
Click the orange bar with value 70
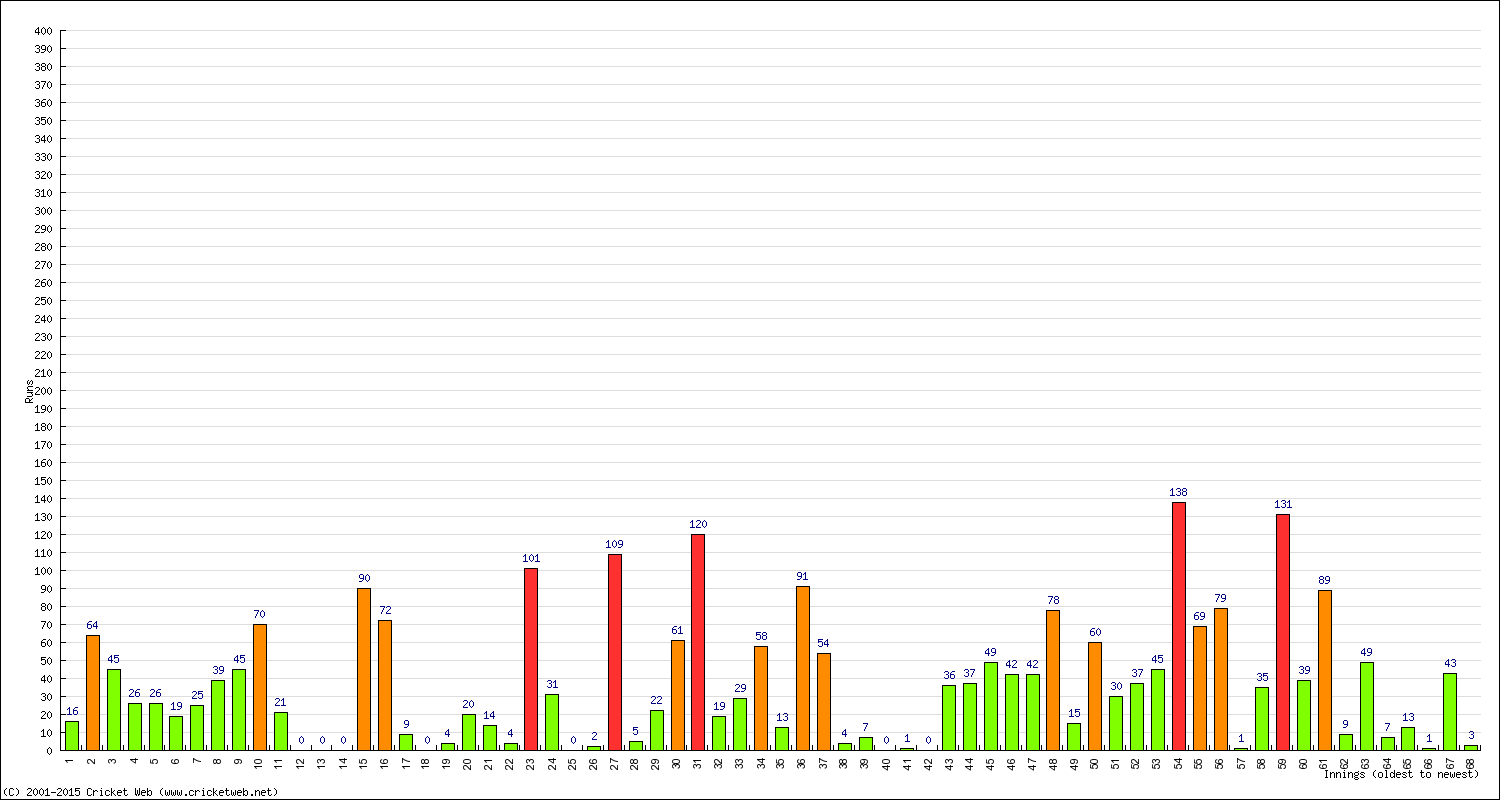[260, 687]
